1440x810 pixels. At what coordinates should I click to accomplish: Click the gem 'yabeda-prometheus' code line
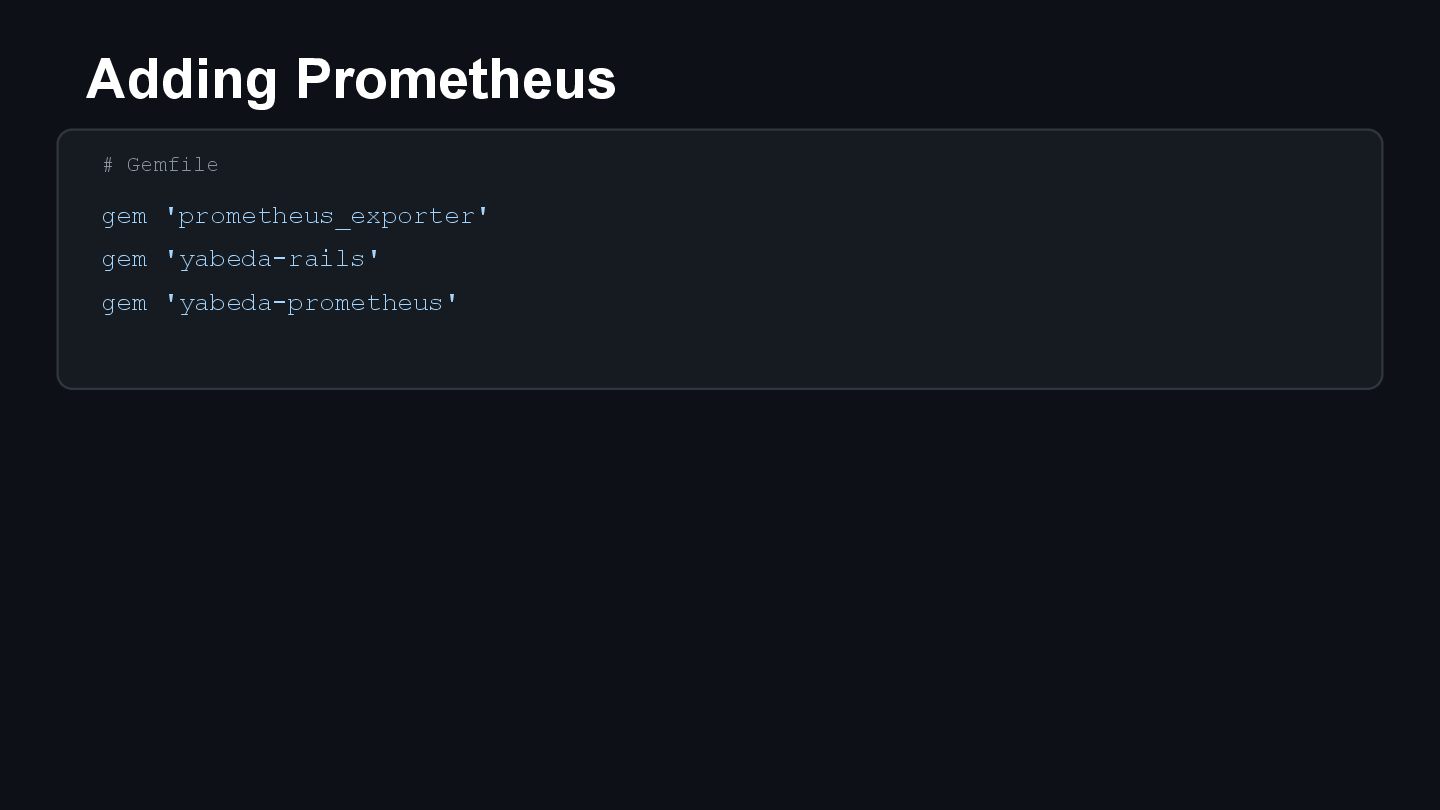(x=280, y=303)
